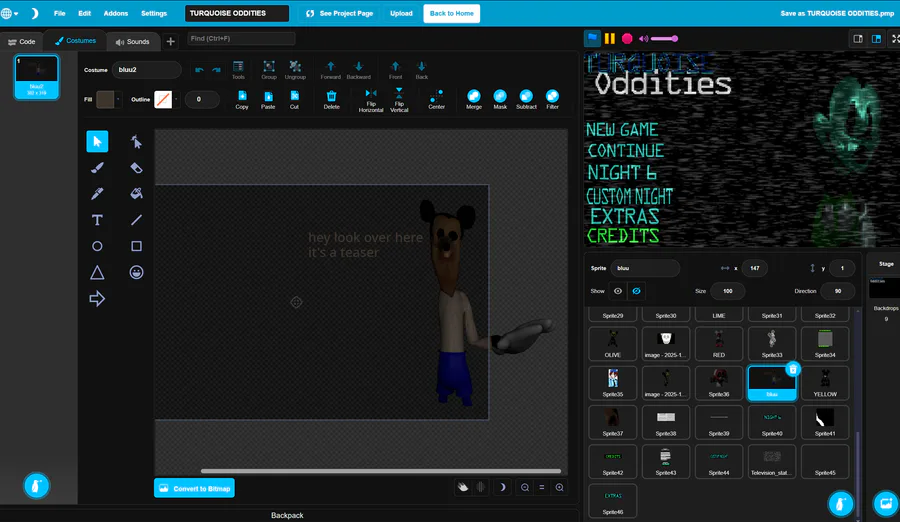Open the Fill color dropdown
Viewport: 900px width, 522px height.
(x=118, y=99)
